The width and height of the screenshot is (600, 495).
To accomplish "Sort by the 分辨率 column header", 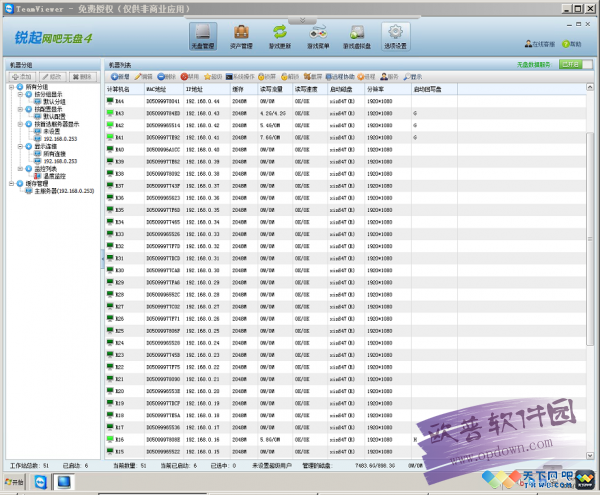I will pos(388,89).
